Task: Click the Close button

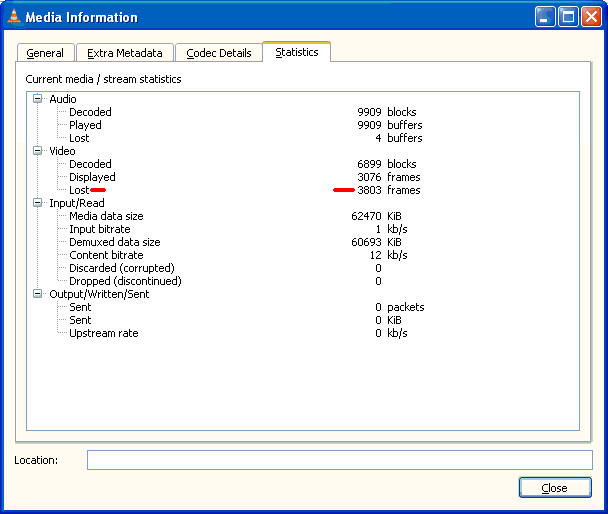Action: (x=555, y=488)
